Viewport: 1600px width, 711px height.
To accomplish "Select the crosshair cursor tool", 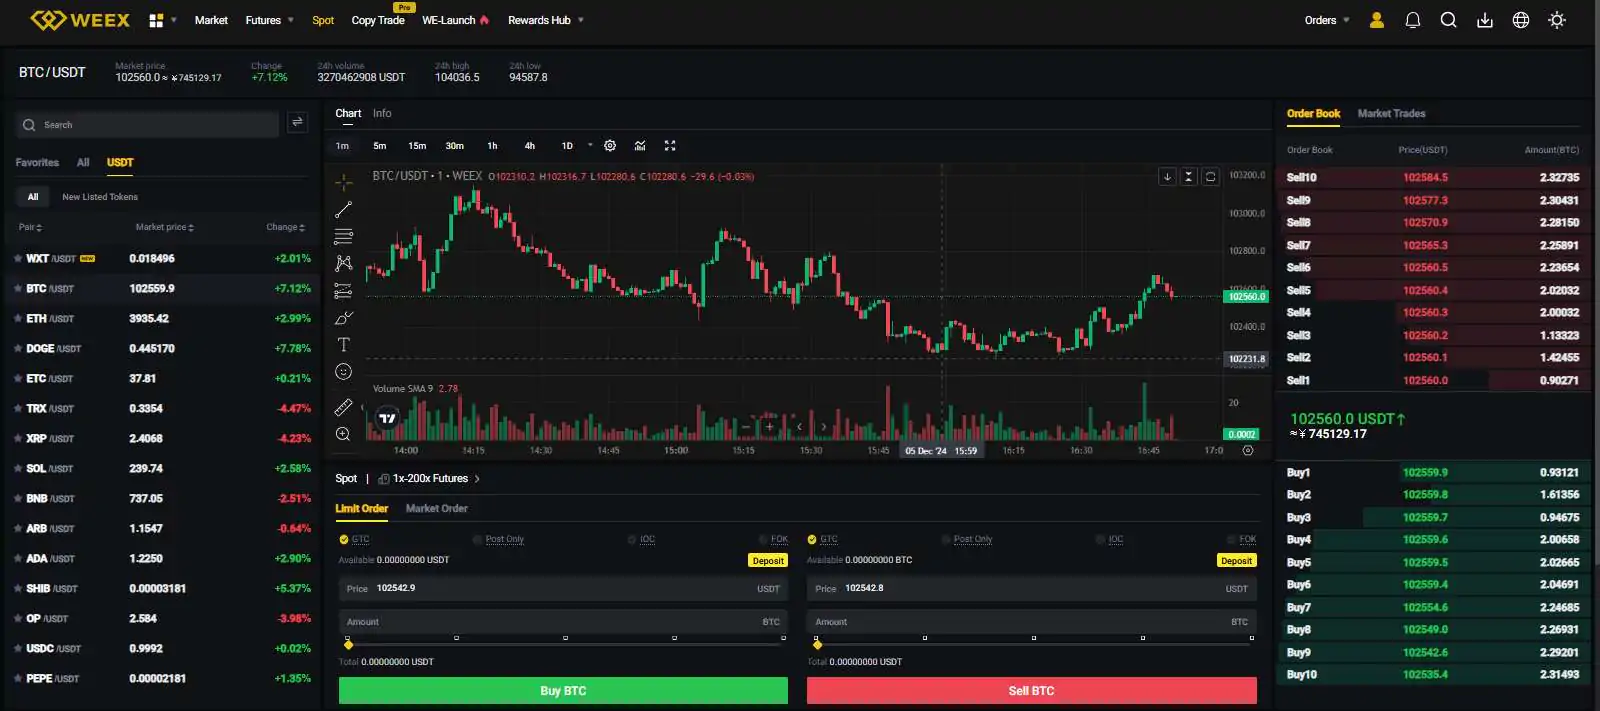I will click(x=343, y=182).
